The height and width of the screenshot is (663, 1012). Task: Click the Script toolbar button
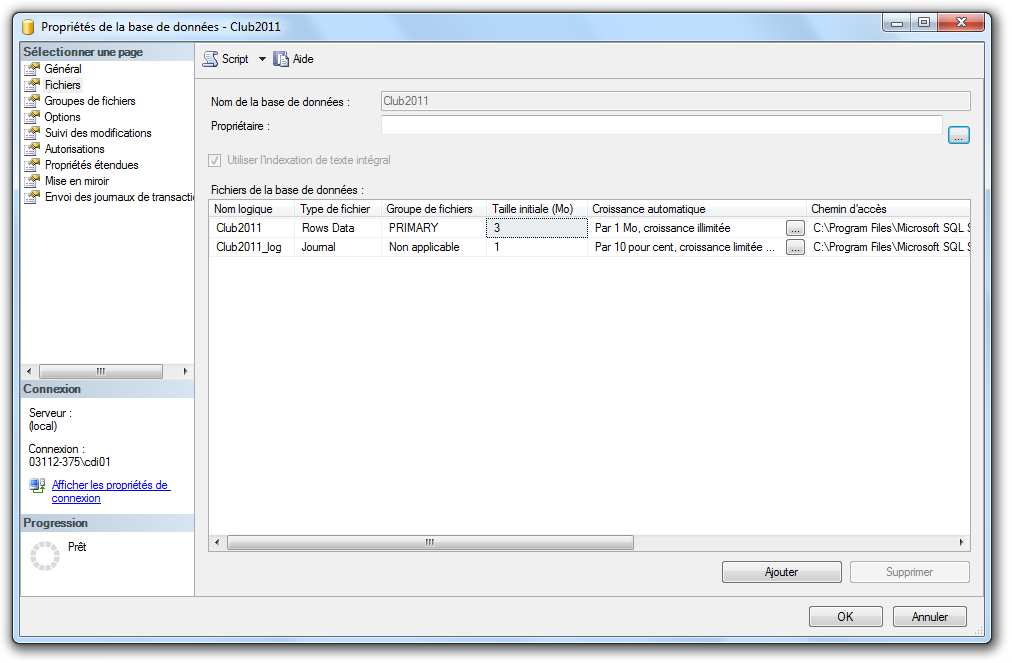[x=226, y=59]
